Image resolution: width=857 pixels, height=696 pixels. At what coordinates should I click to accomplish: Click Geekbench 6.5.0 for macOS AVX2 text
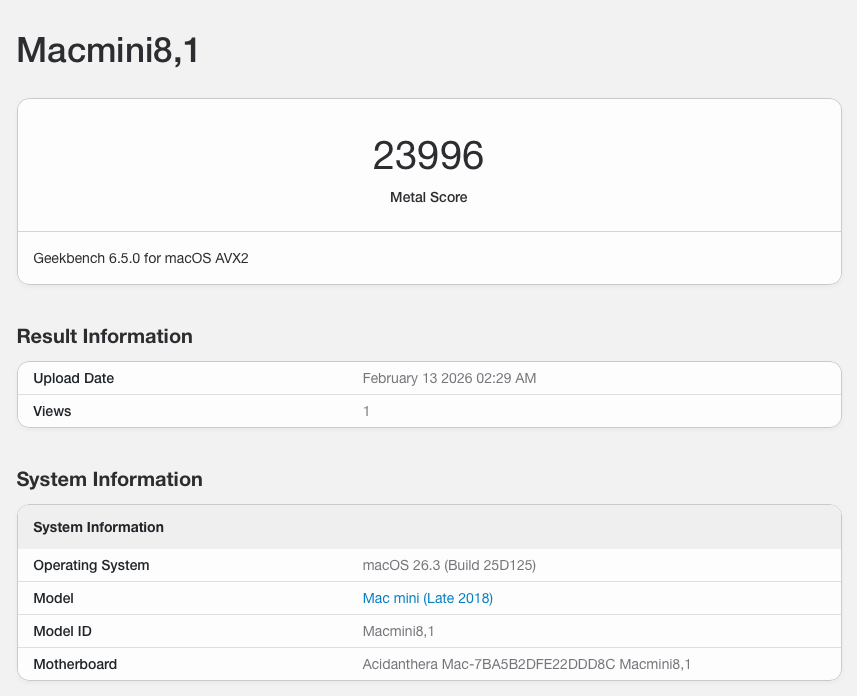141,258
